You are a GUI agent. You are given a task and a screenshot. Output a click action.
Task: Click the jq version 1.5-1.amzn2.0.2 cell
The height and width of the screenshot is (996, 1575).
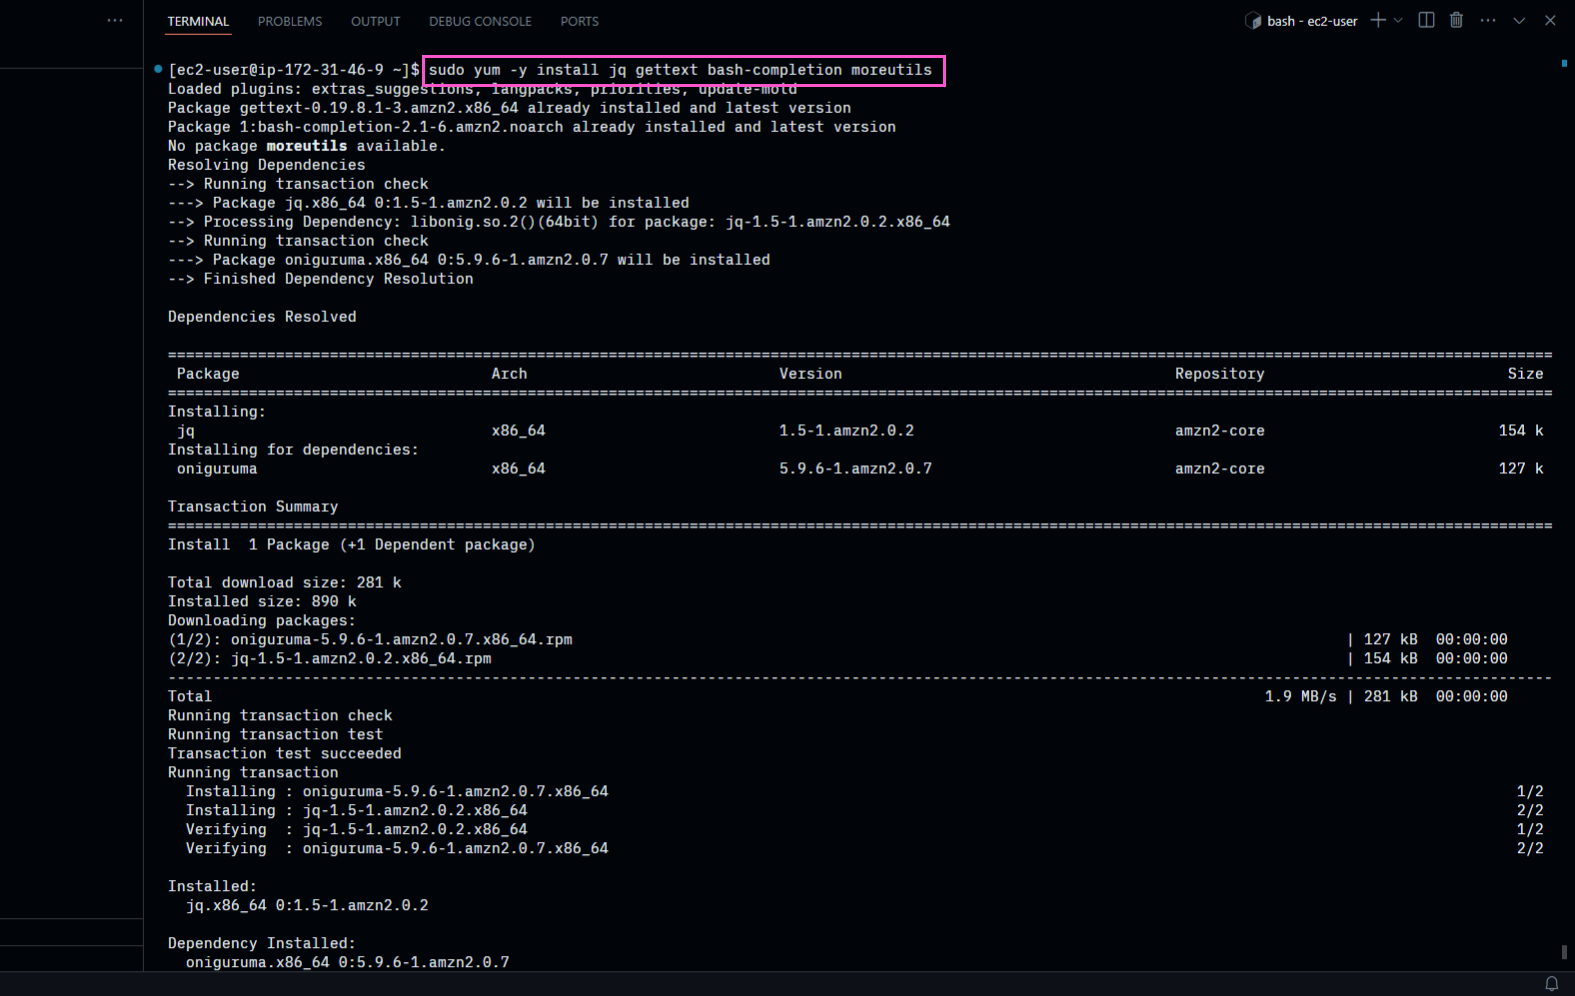click(847, 431)
